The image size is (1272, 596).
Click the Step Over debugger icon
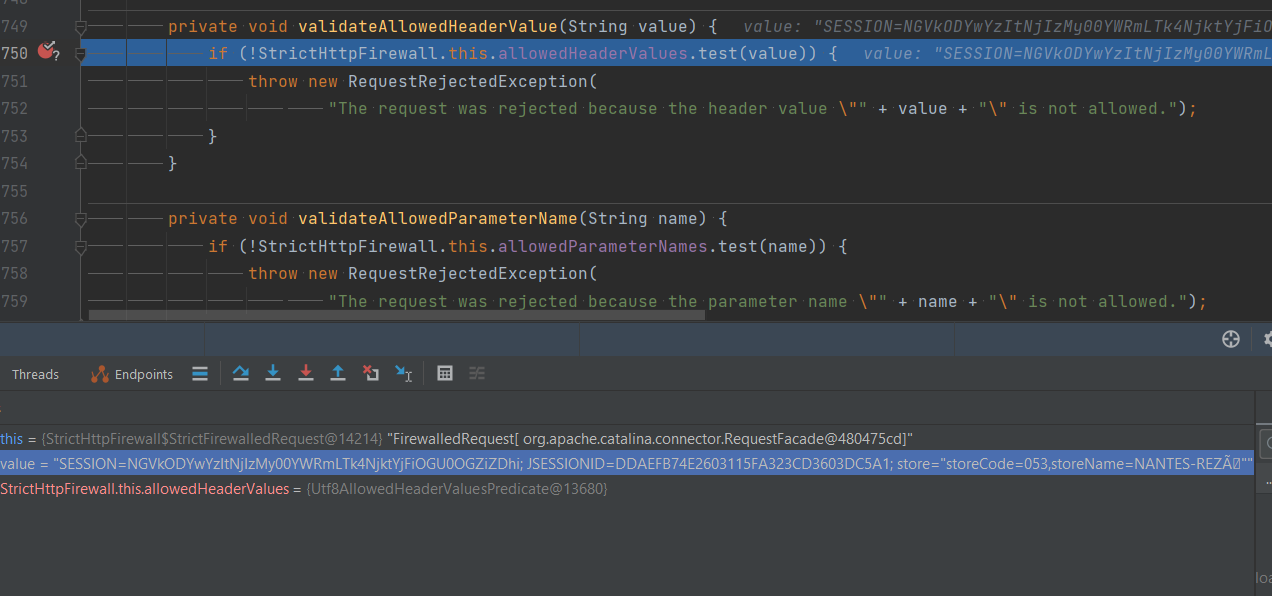[x=241, y=372]
